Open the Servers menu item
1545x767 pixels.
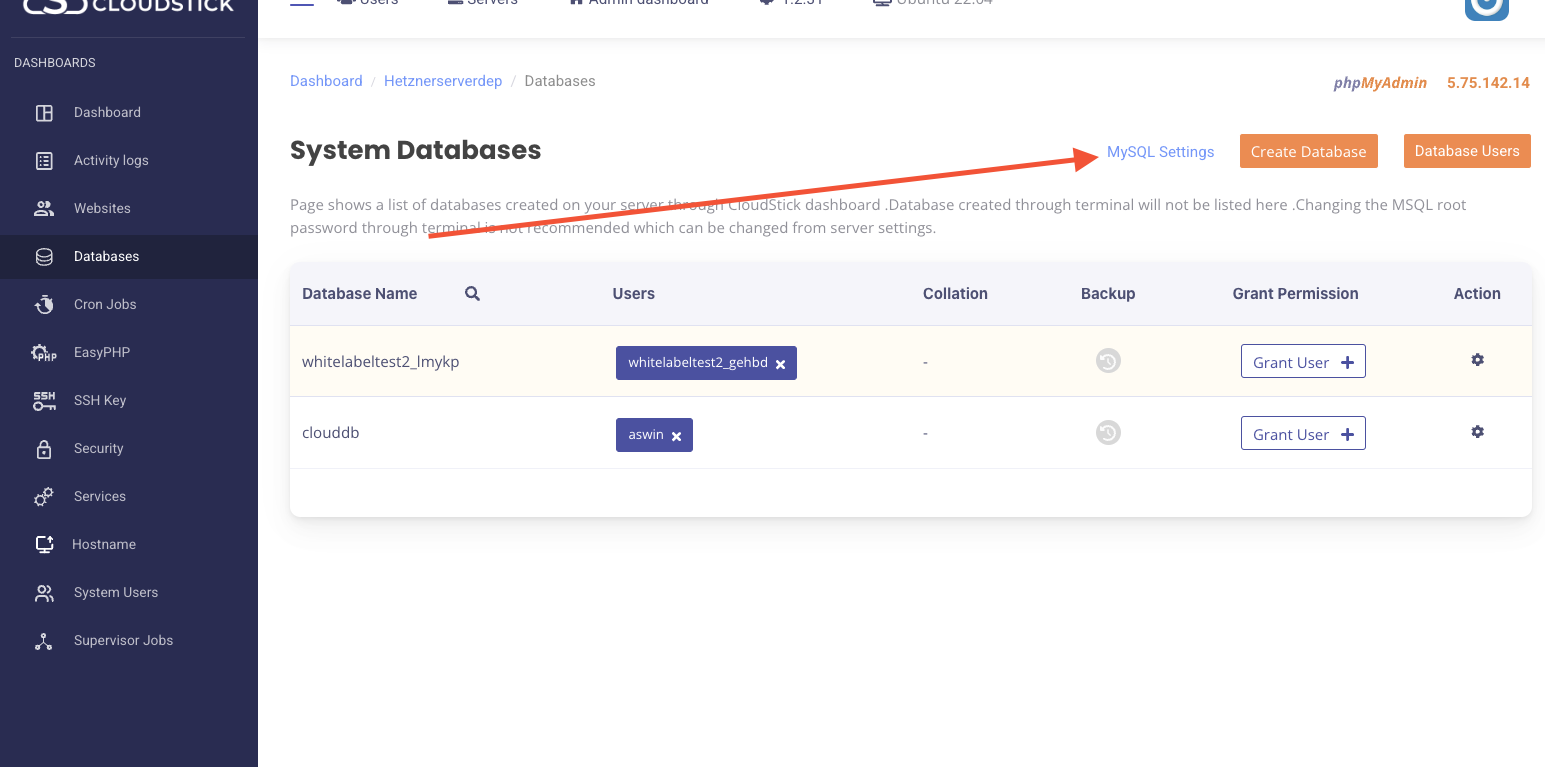coord(482,2)
